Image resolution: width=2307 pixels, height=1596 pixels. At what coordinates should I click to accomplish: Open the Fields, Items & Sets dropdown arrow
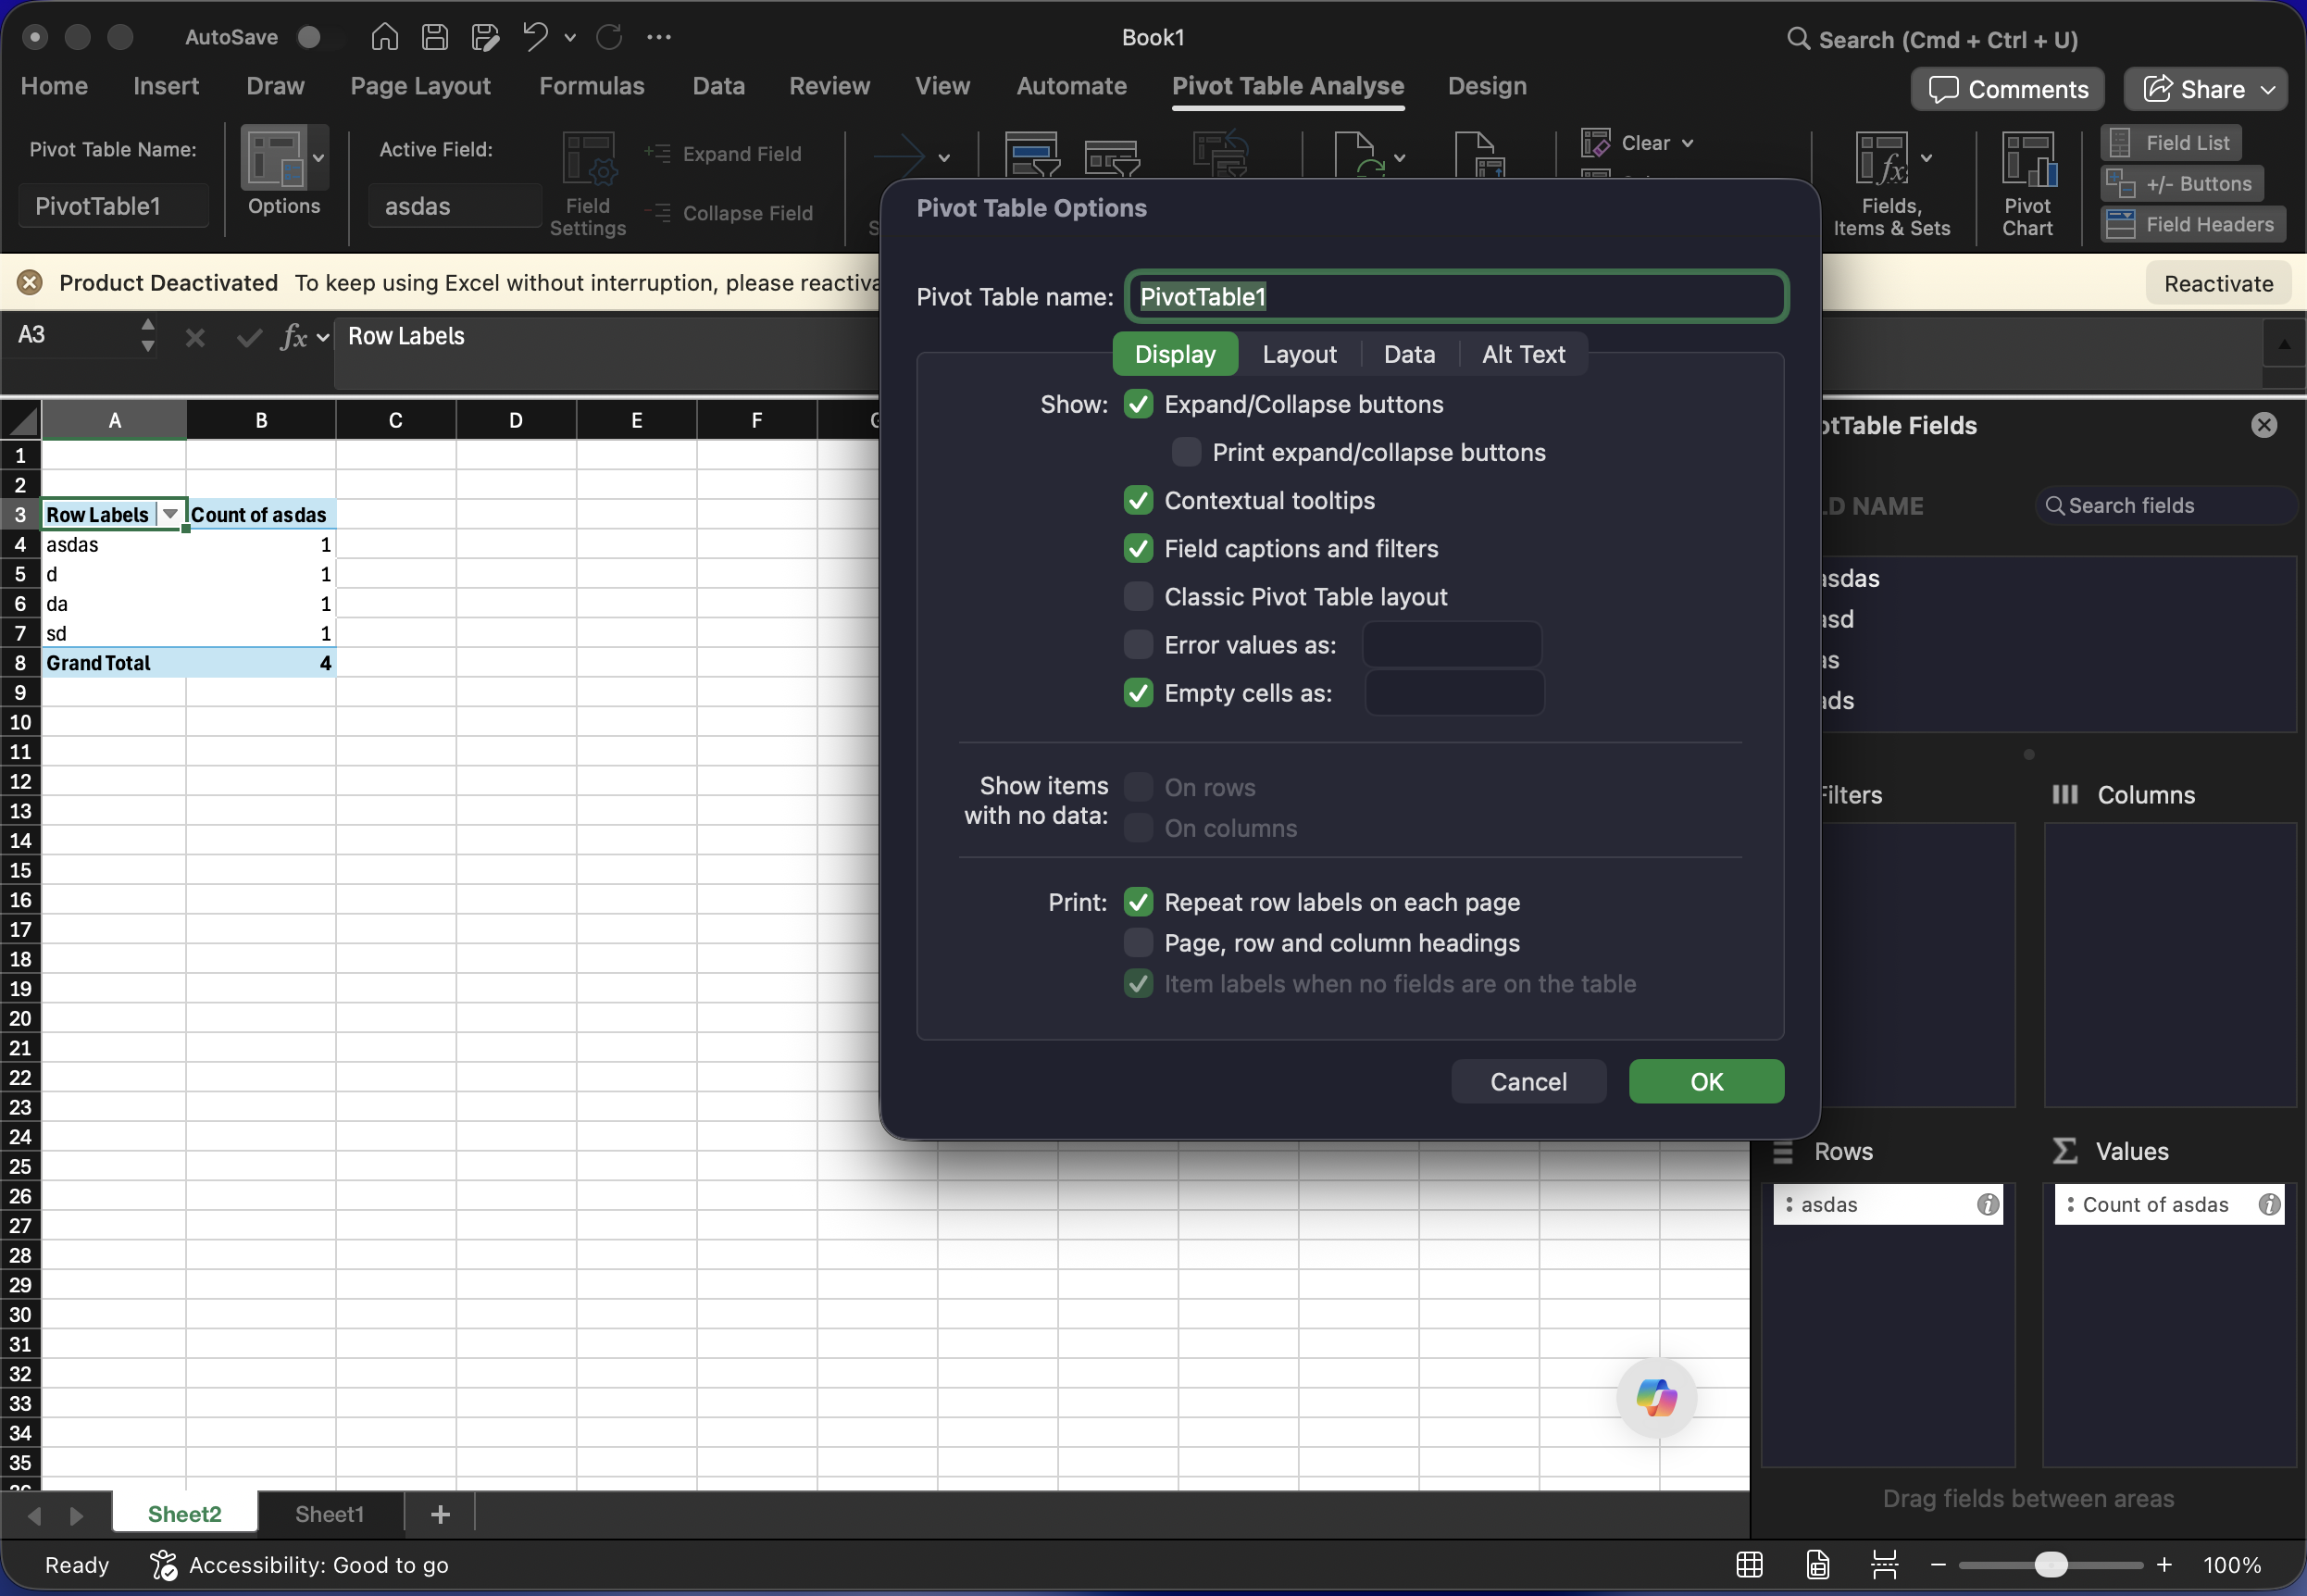[1926, 157]
